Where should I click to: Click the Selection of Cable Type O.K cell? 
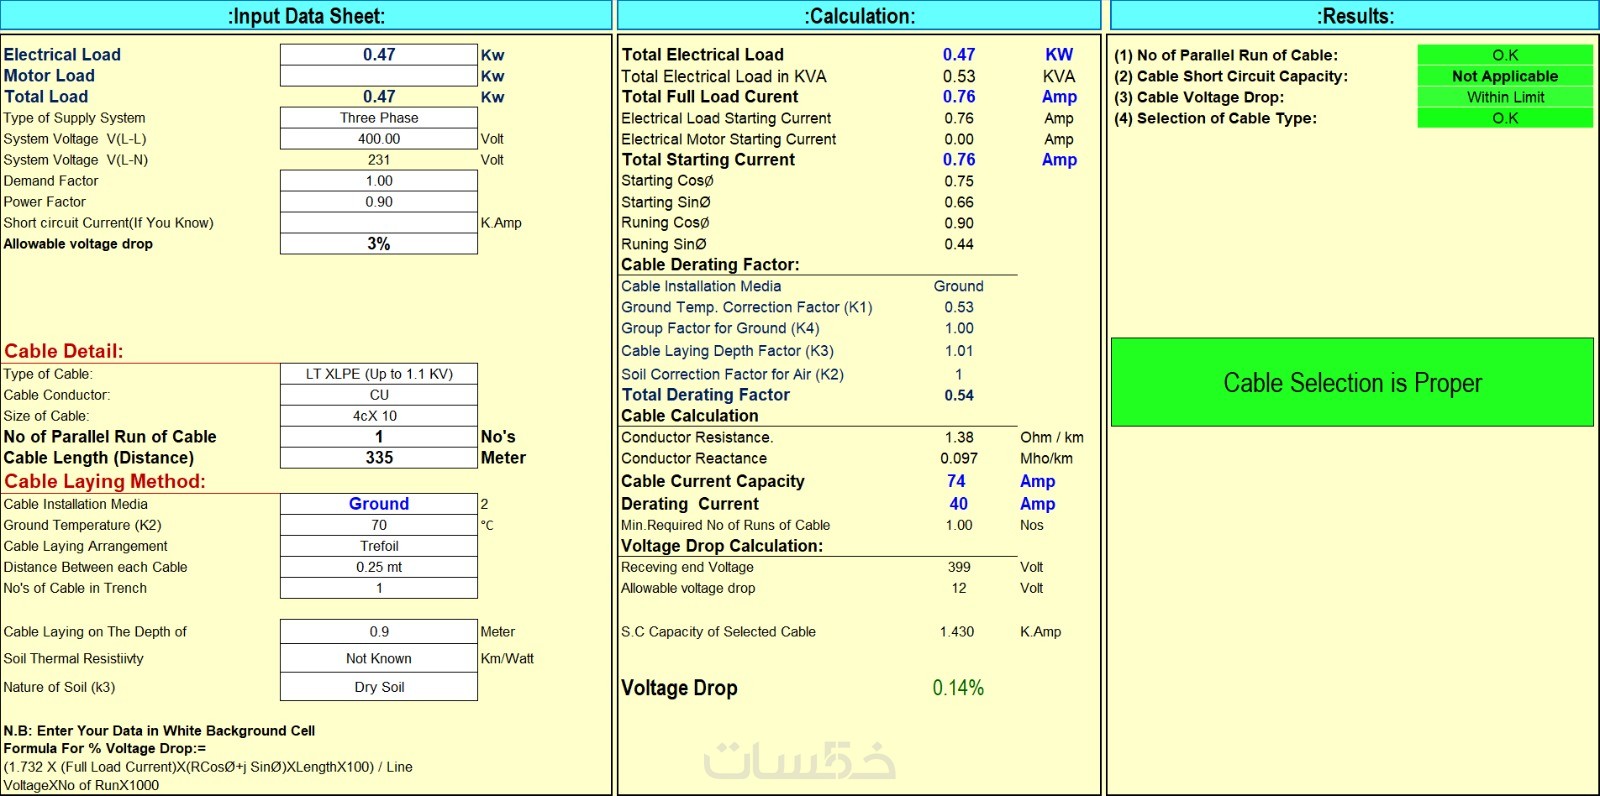point(1505,118)
